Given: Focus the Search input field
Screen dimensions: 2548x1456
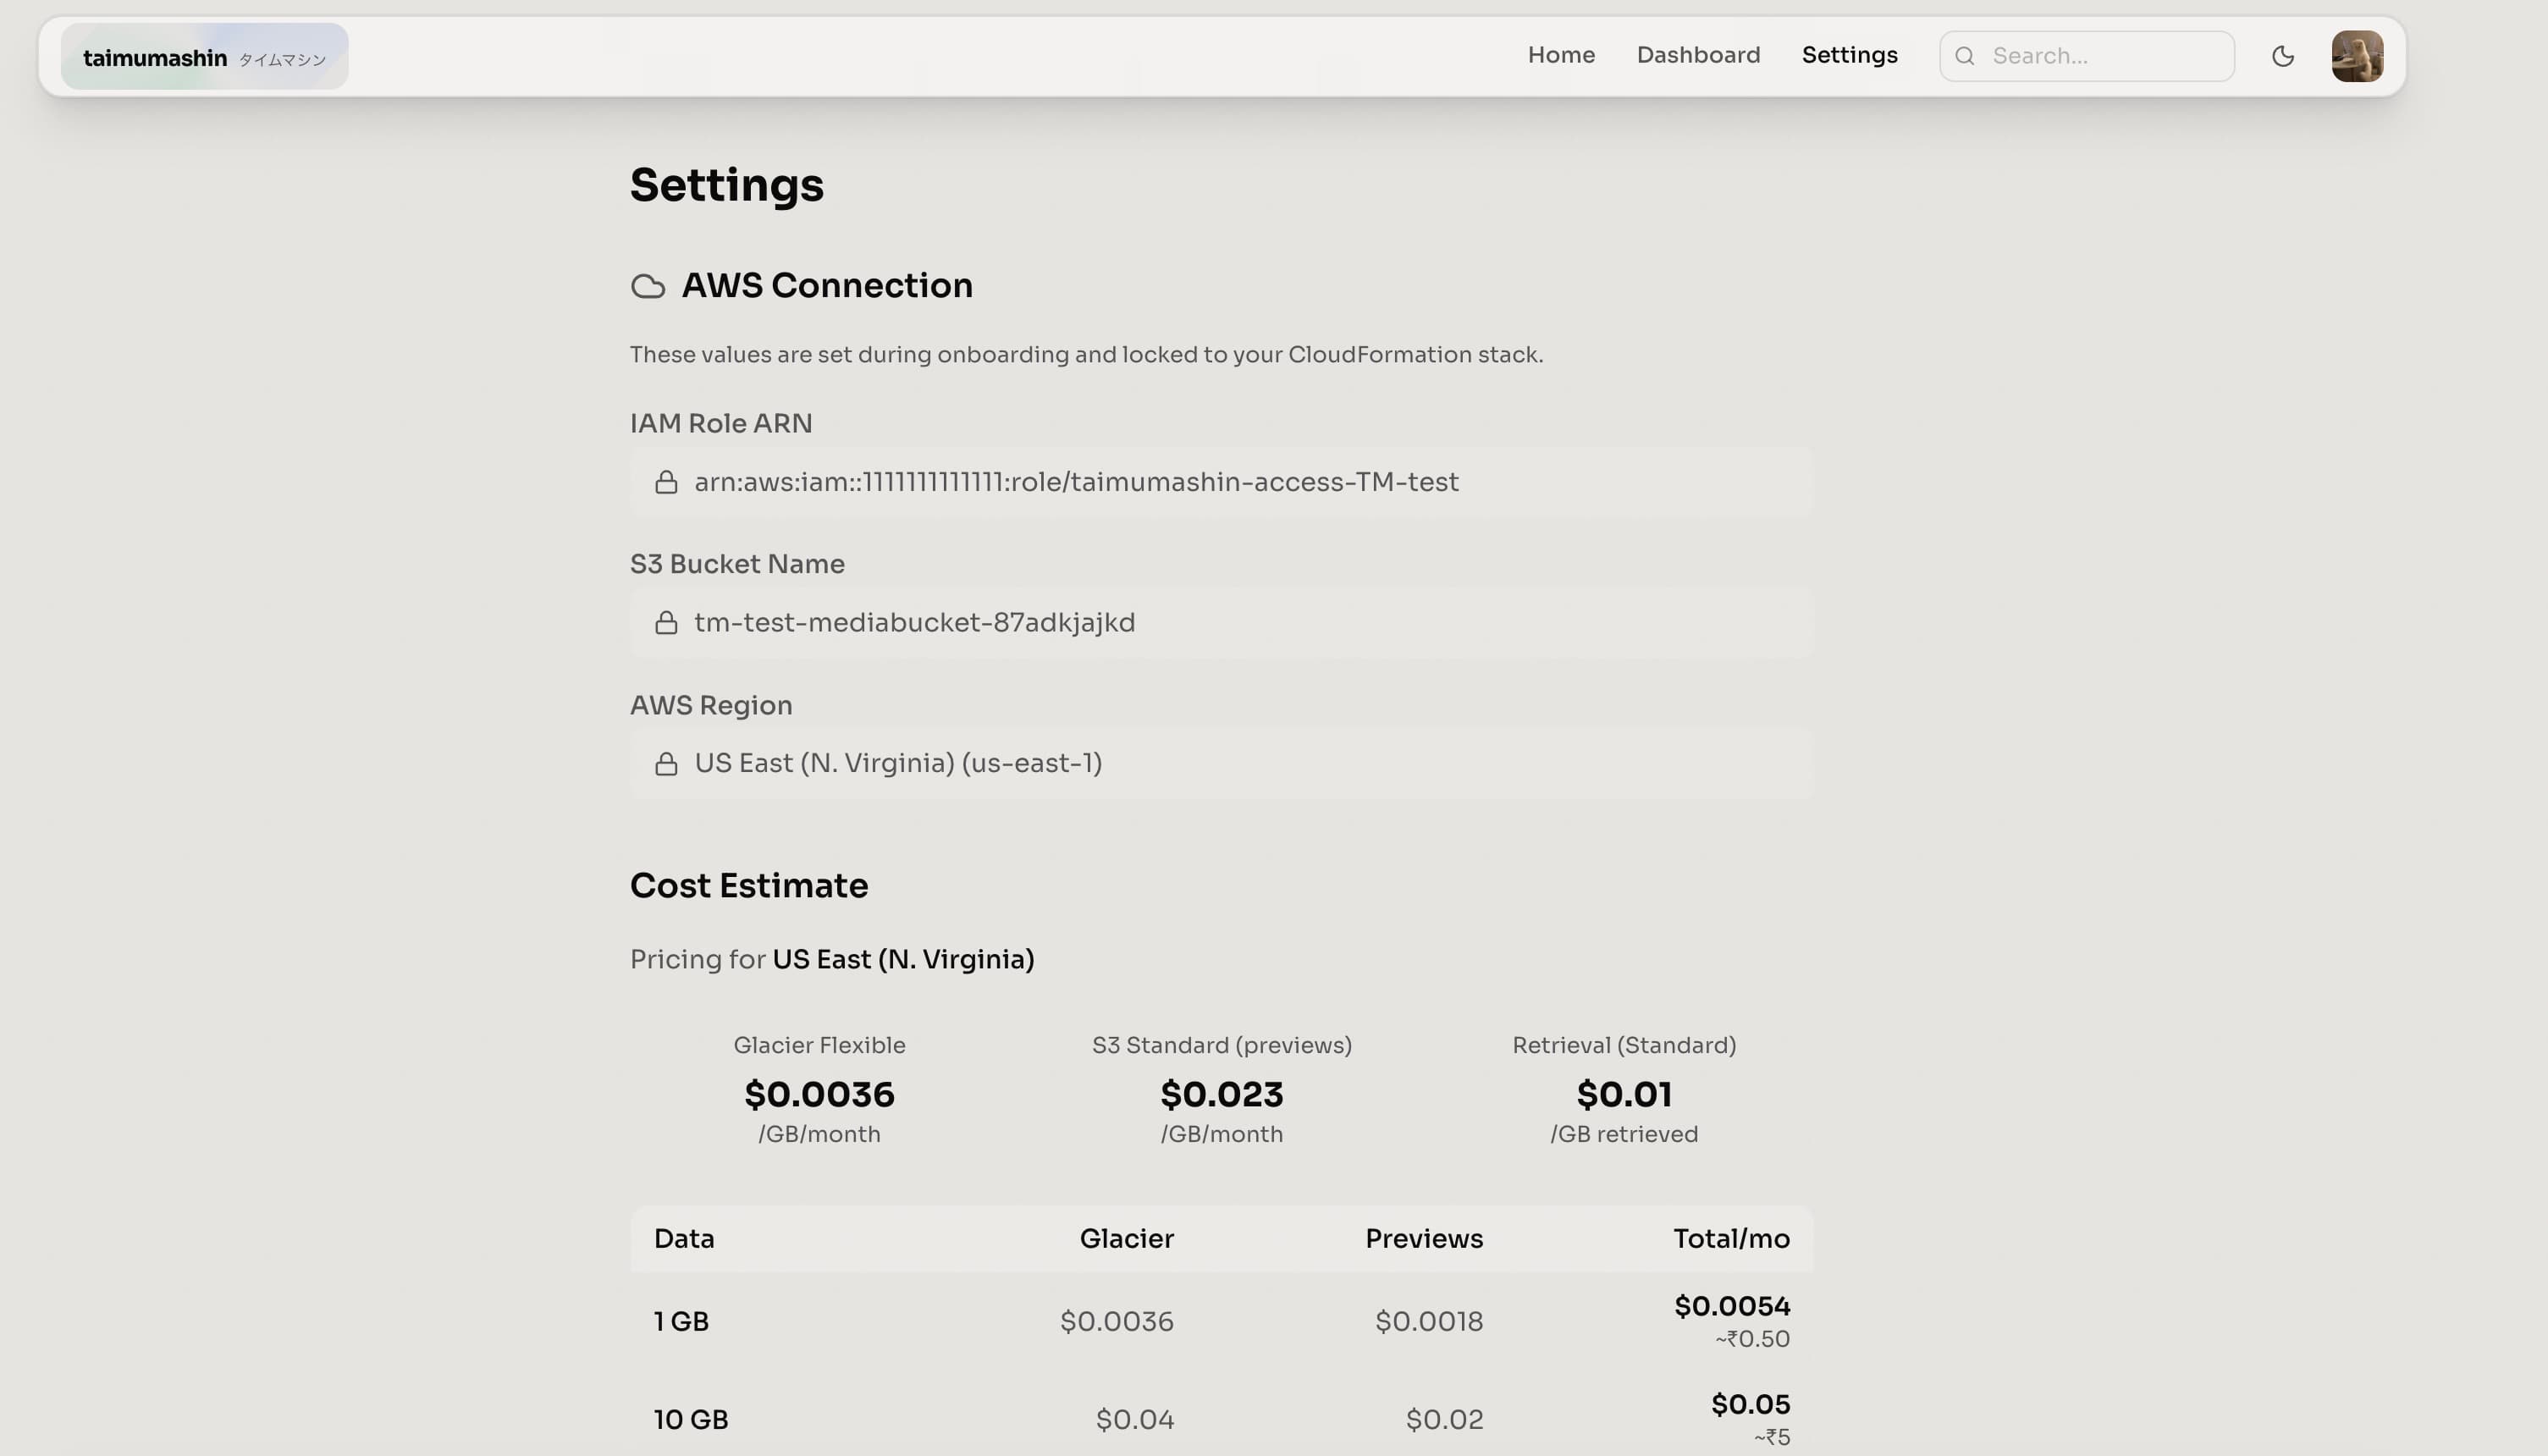Looking at the screenshot, I should click(x=2087, y=56).
